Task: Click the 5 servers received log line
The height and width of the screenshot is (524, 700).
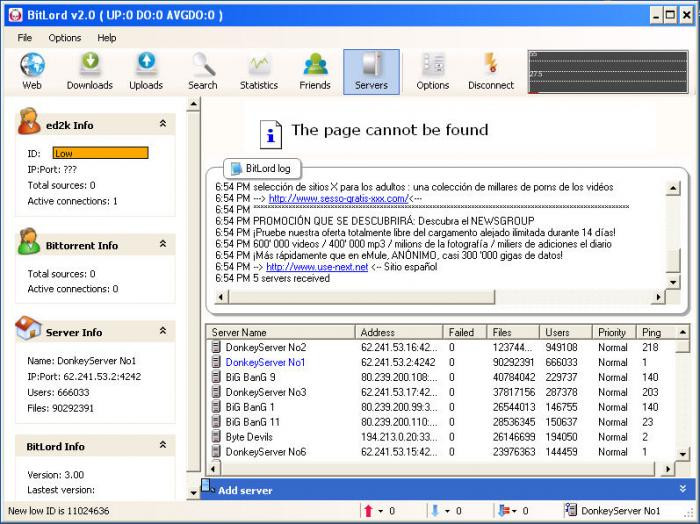Action: pyautogui.click(x=272, y=279)
